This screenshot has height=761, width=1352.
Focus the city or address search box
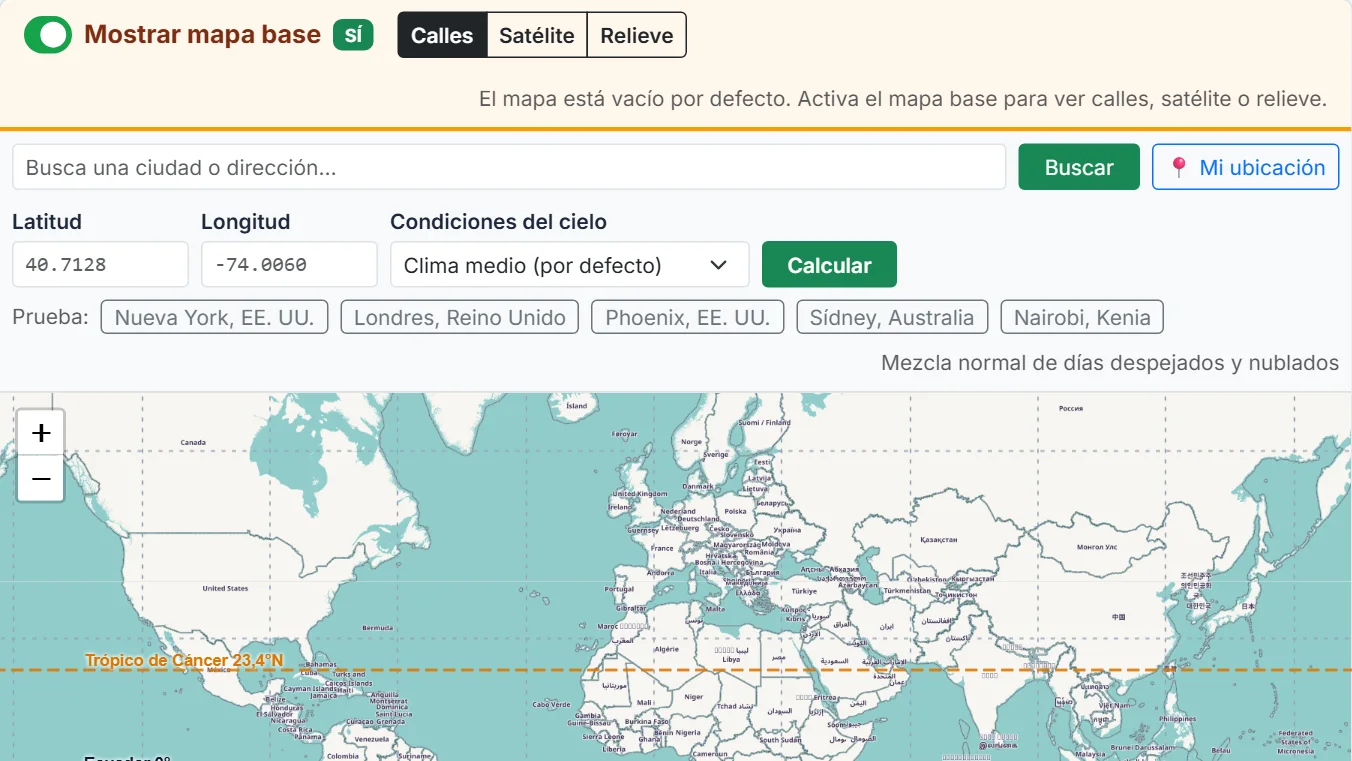click(x=509, y=167)
